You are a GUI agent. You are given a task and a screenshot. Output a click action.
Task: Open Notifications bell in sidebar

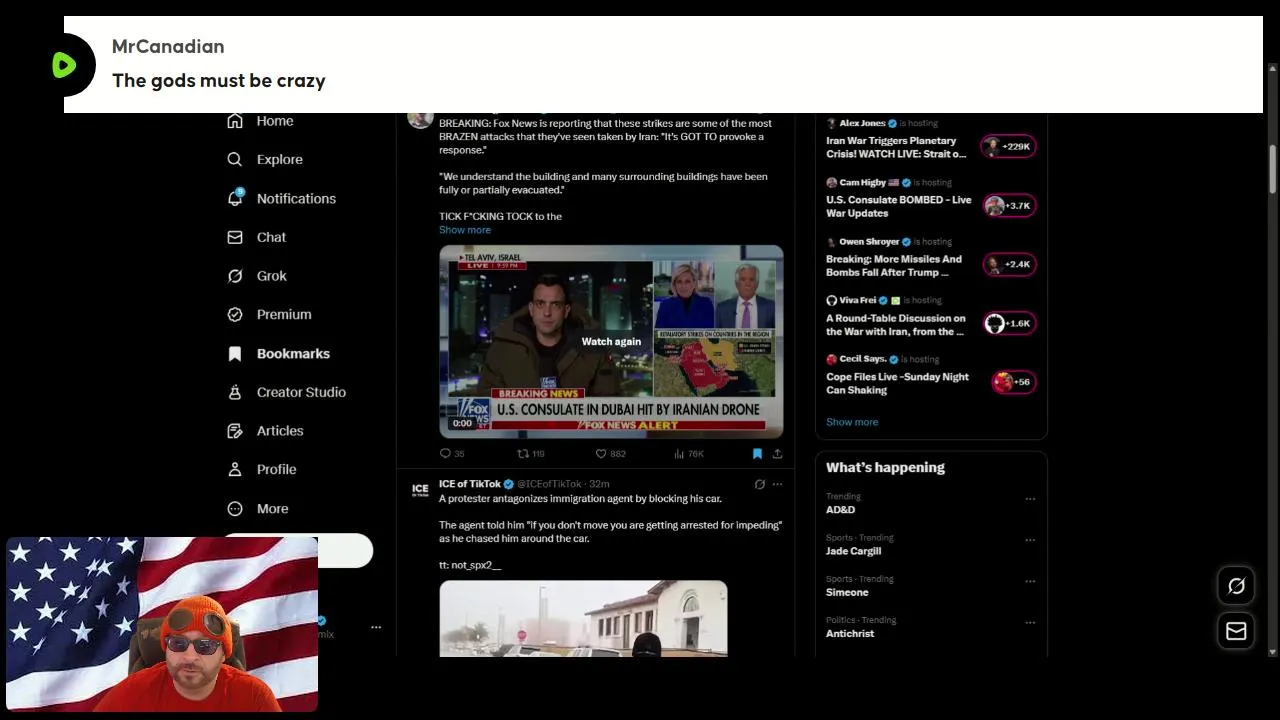281,198
